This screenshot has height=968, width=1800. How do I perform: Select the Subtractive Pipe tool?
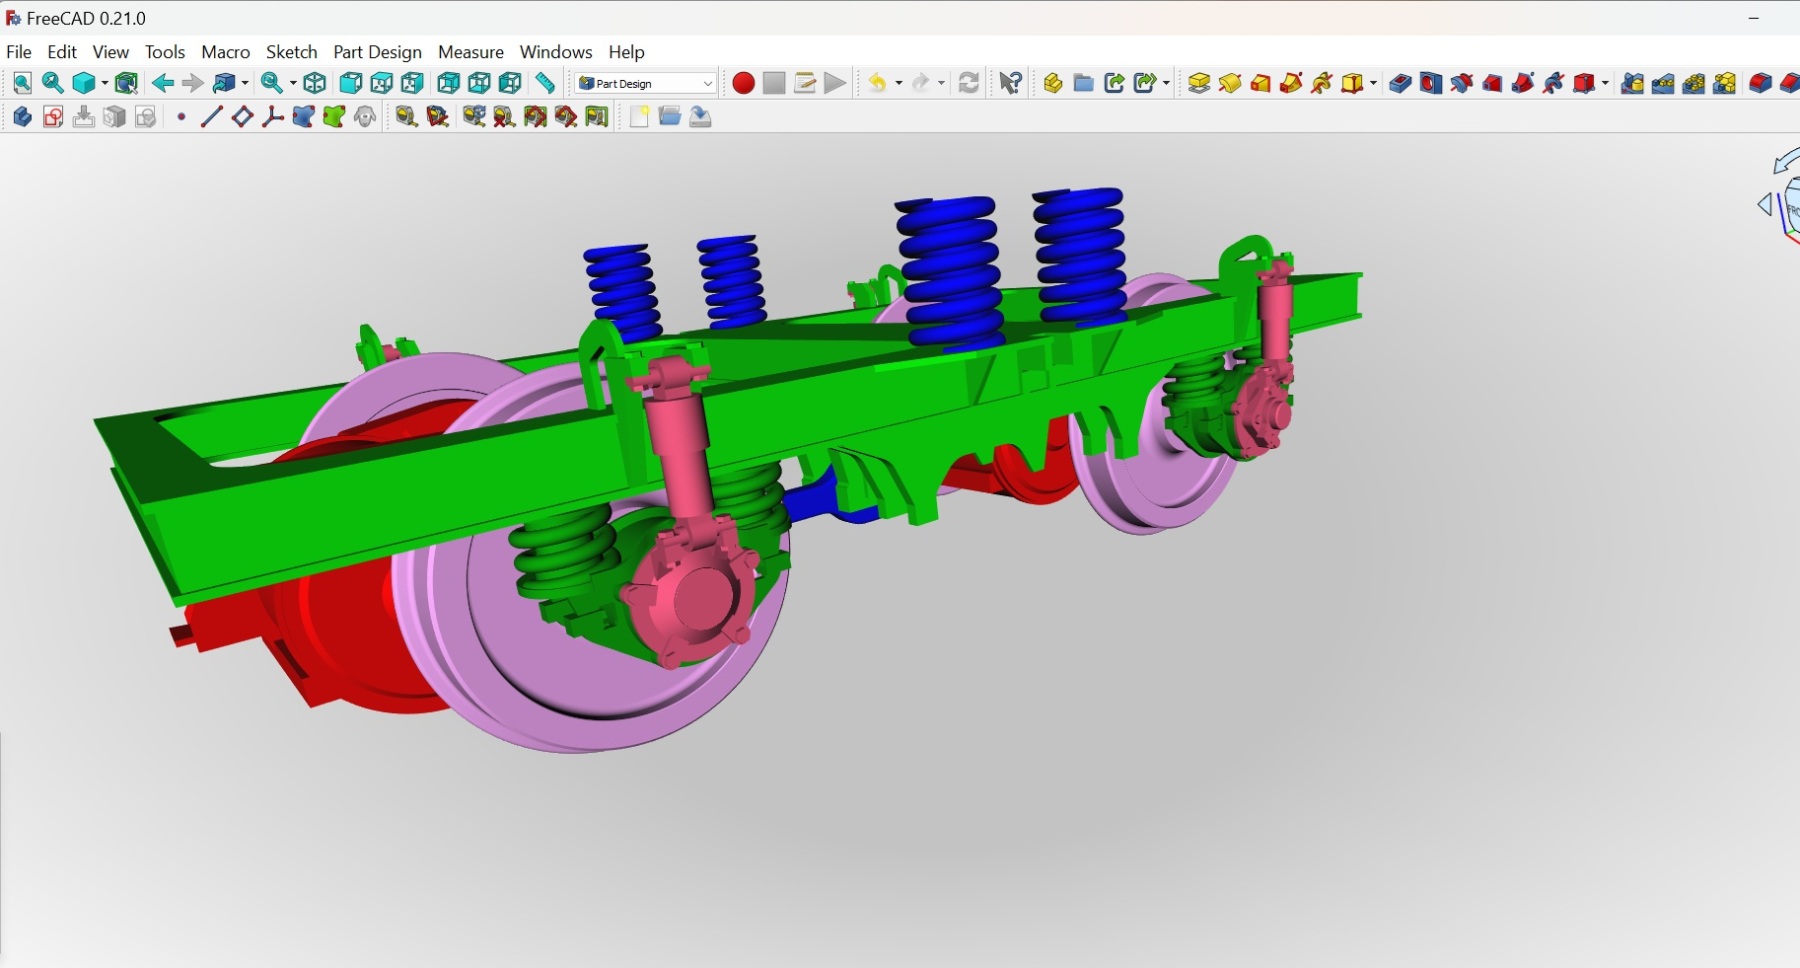point(1524,83)
